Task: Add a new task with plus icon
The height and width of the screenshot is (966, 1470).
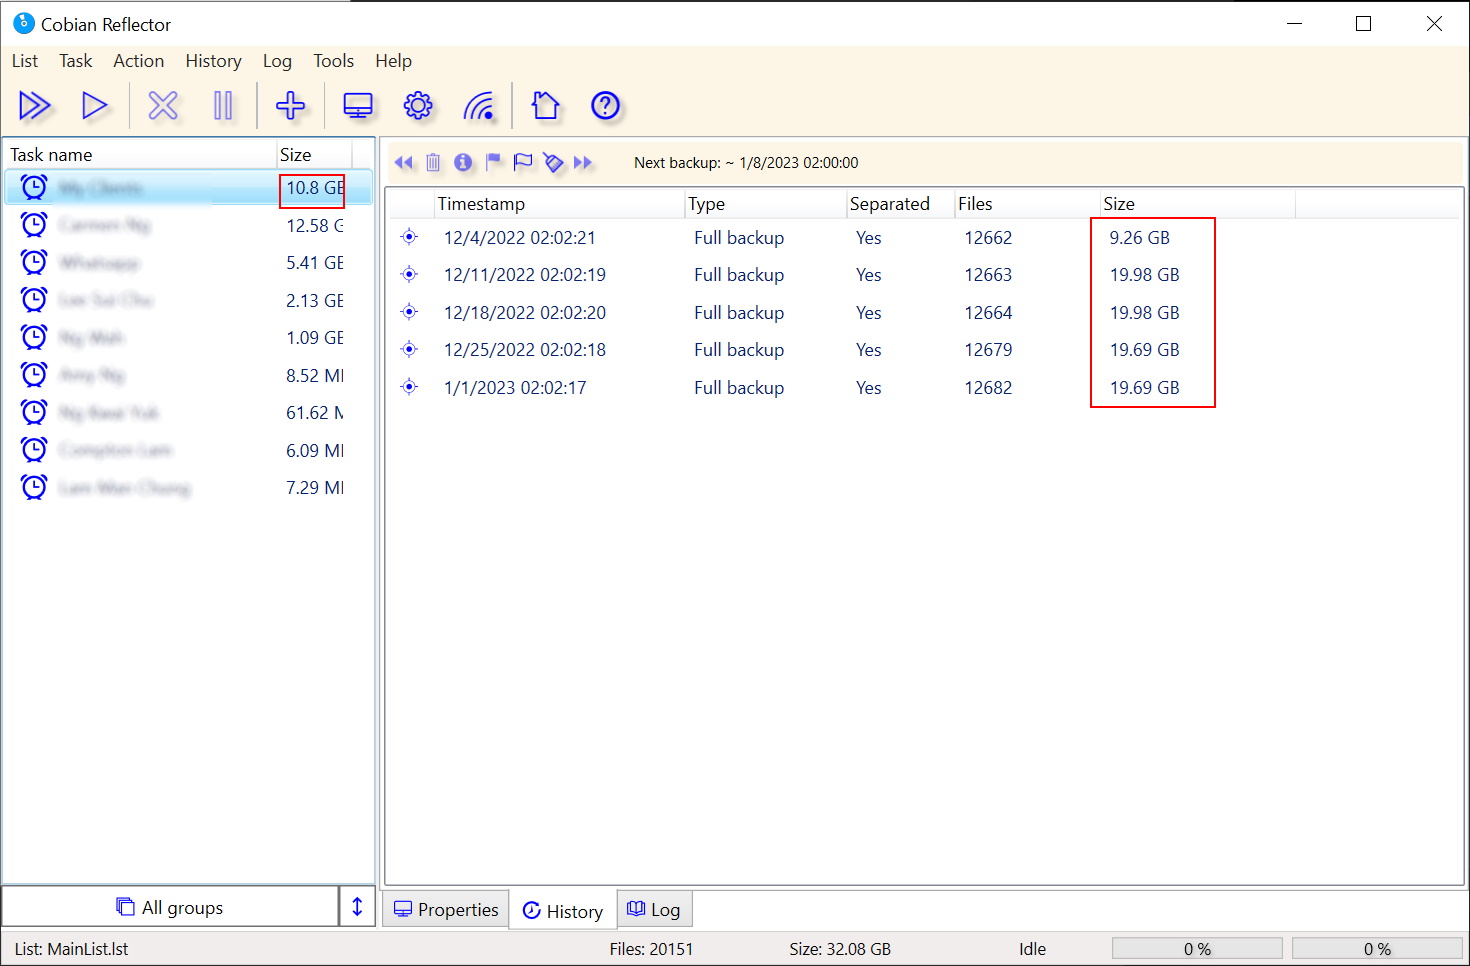Action: tap(291, 105)
